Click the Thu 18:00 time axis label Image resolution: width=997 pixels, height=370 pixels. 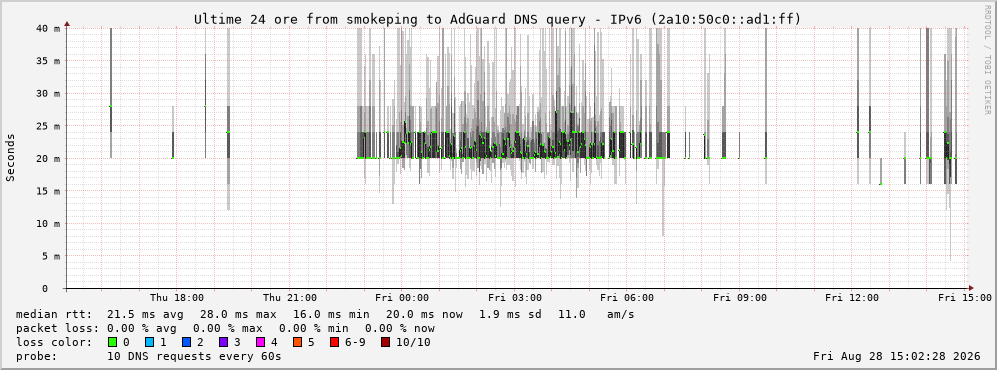coord(177,298)
